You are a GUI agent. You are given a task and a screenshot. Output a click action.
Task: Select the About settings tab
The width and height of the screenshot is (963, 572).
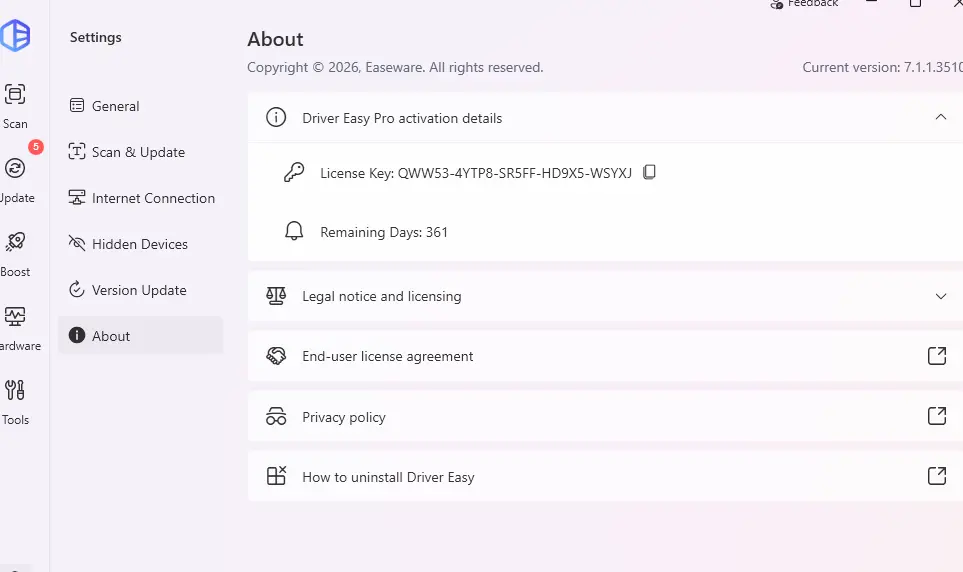point(140,335)
